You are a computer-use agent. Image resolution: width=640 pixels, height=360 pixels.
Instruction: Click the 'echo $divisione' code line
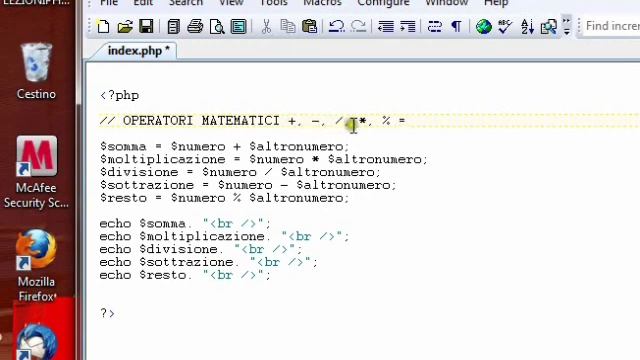click(201, 249)
